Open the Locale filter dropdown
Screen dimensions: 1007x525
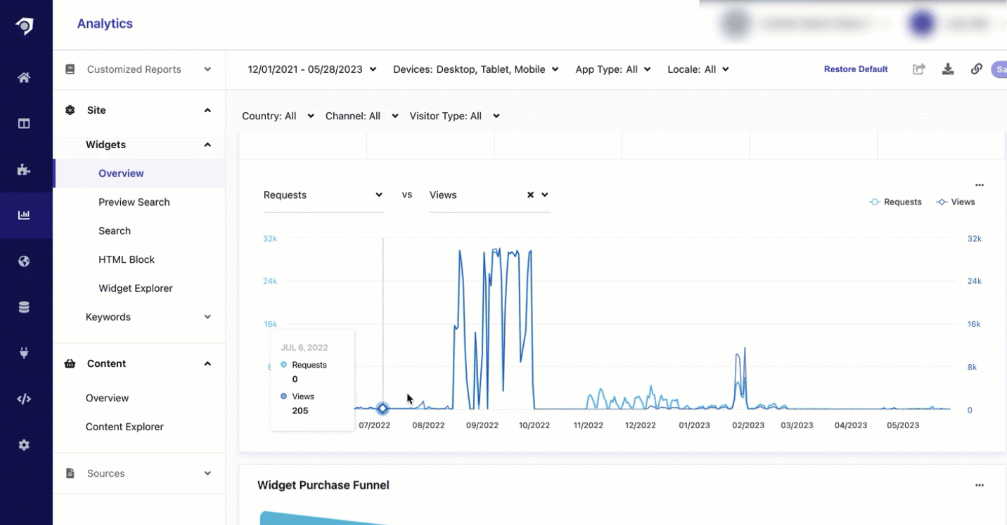pos(698,69)
